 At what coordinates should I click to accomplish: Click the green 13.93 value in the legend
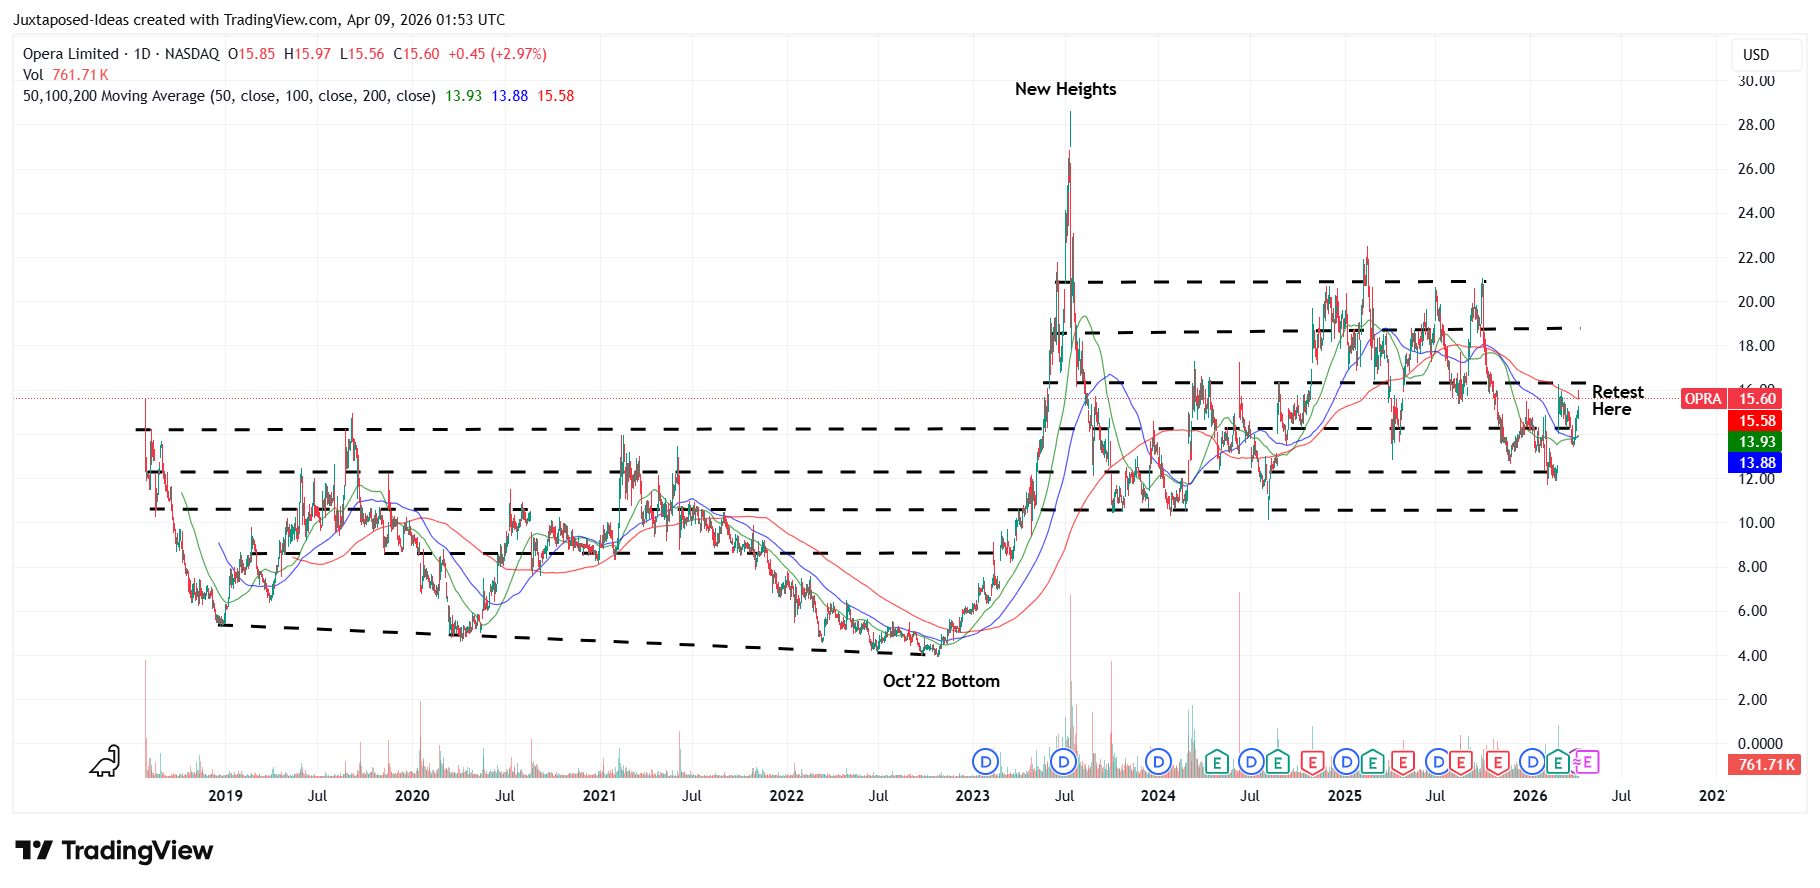point(463,96)
